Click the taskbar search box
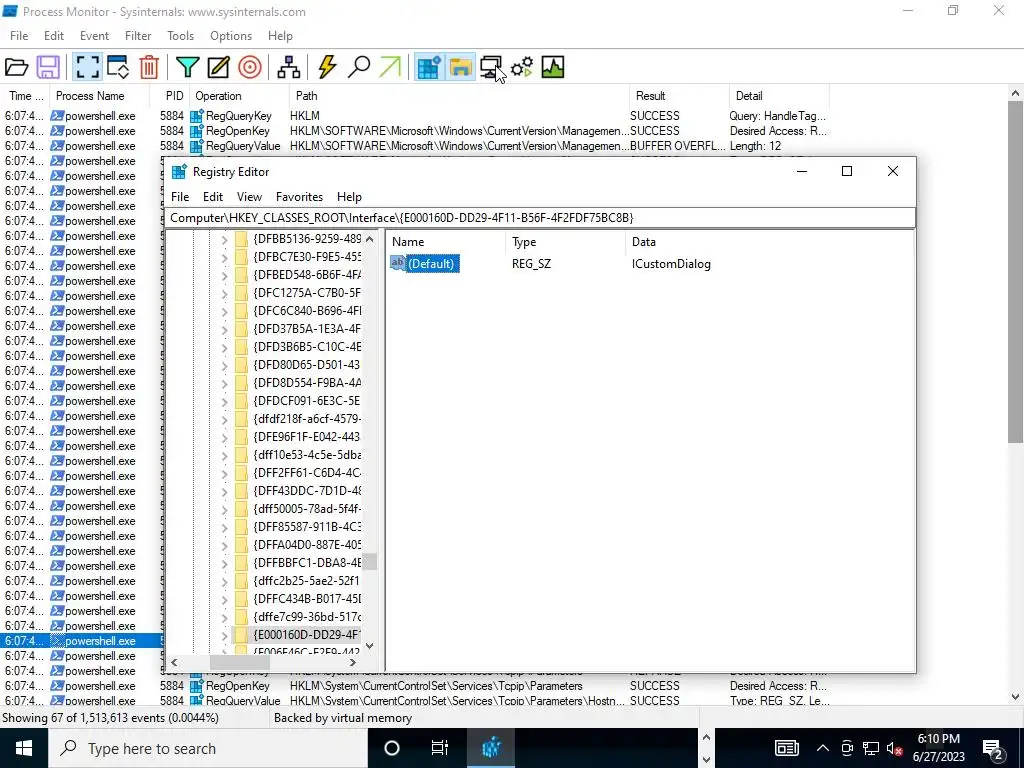This screenshot has height=768, width=1024. click(x=208, y=748)
